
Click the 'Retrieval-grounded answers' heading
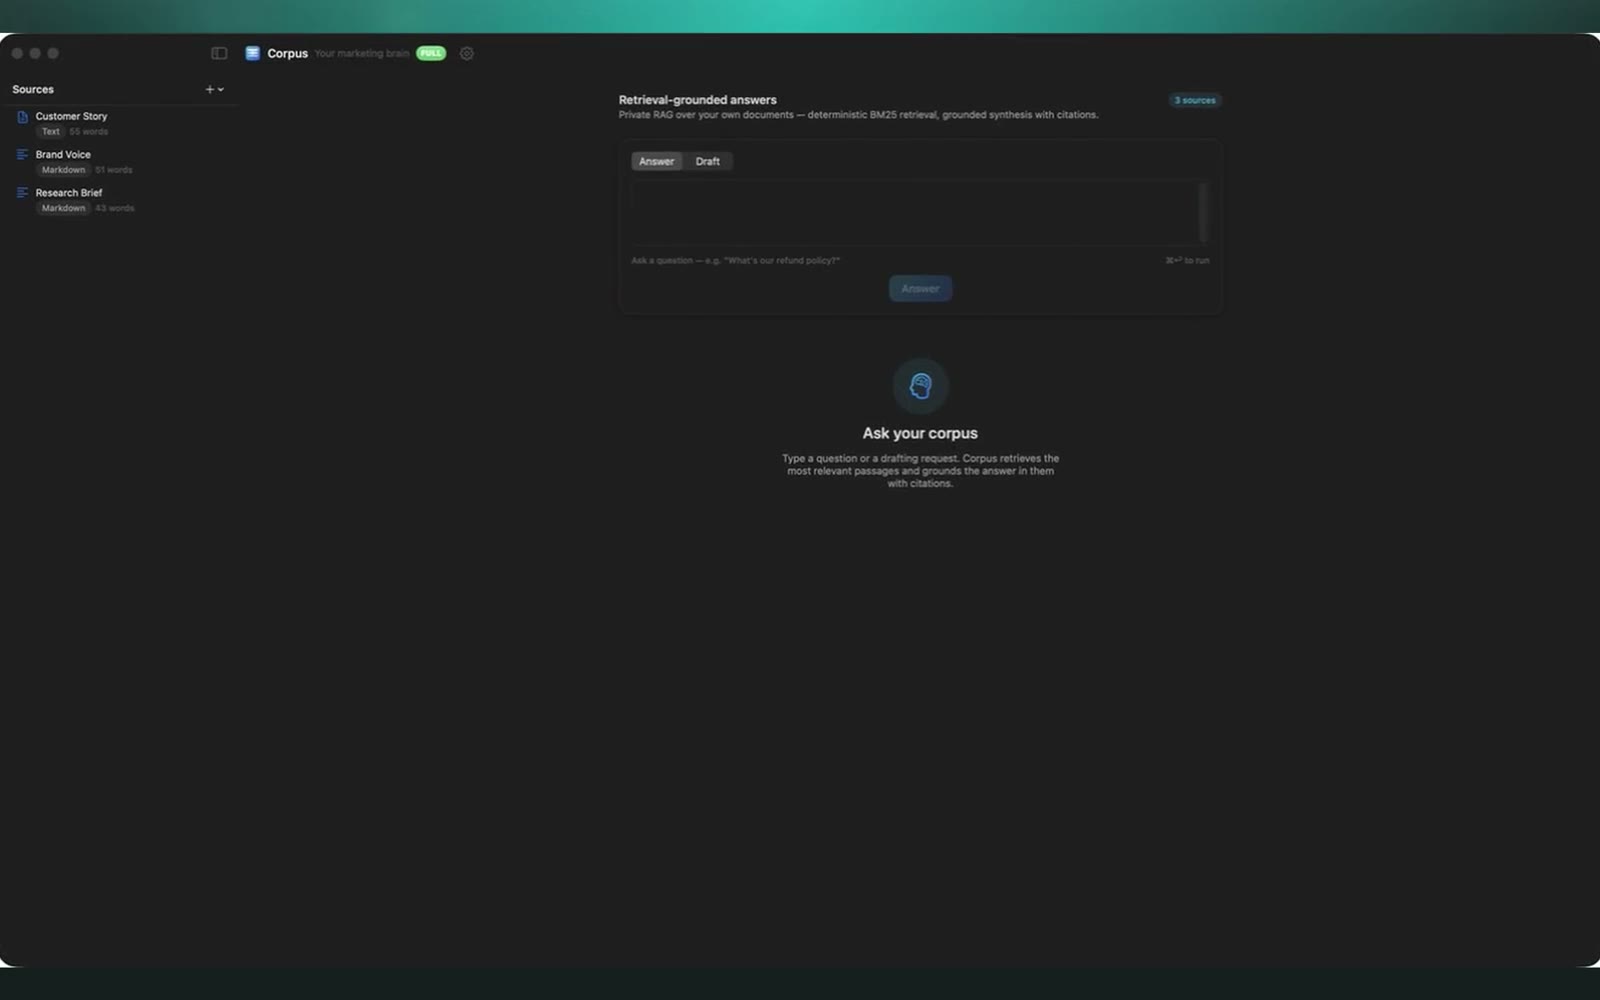pyautogui.click(x=697, y=100)
